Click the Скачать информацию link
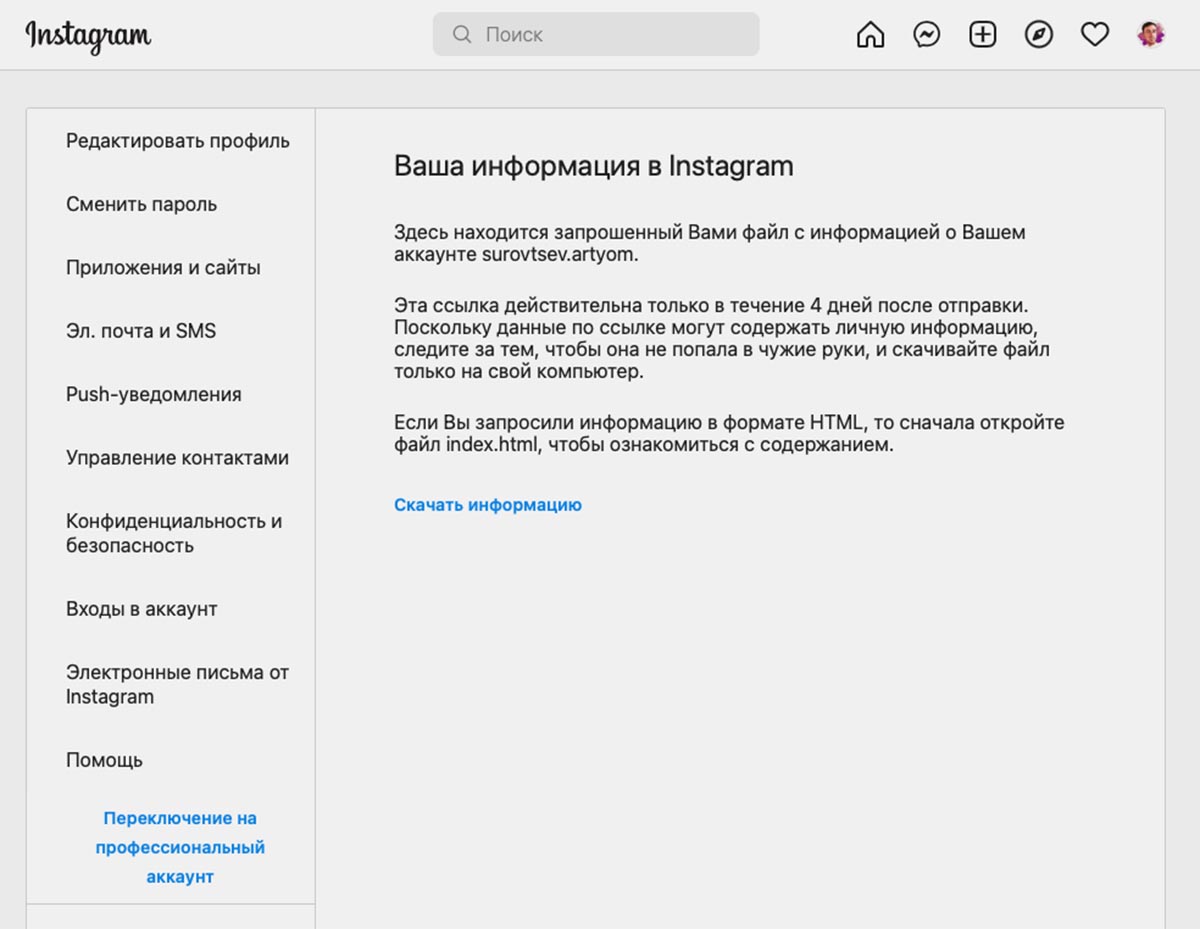The width and height of the screenshot is (1200, 929). point(488,505)
